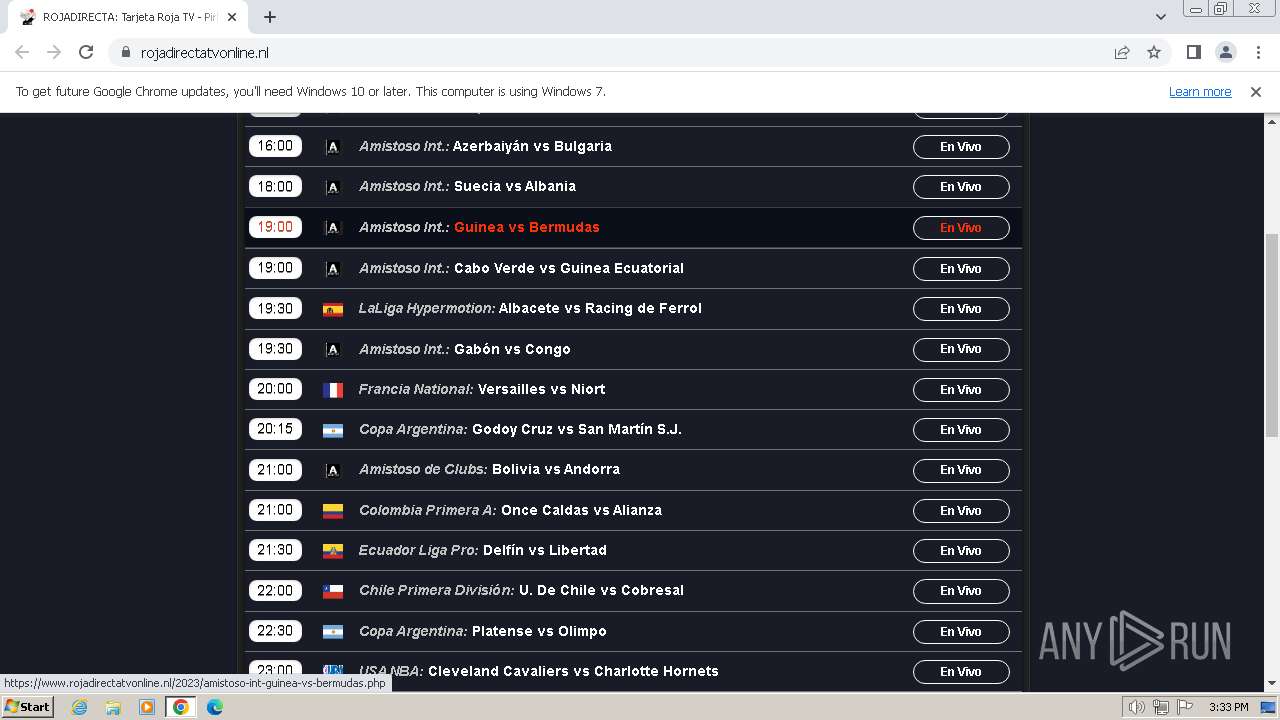Screen dimensions: 1280x720
Task: Open the share this page icon
Action: [1122, 52]
